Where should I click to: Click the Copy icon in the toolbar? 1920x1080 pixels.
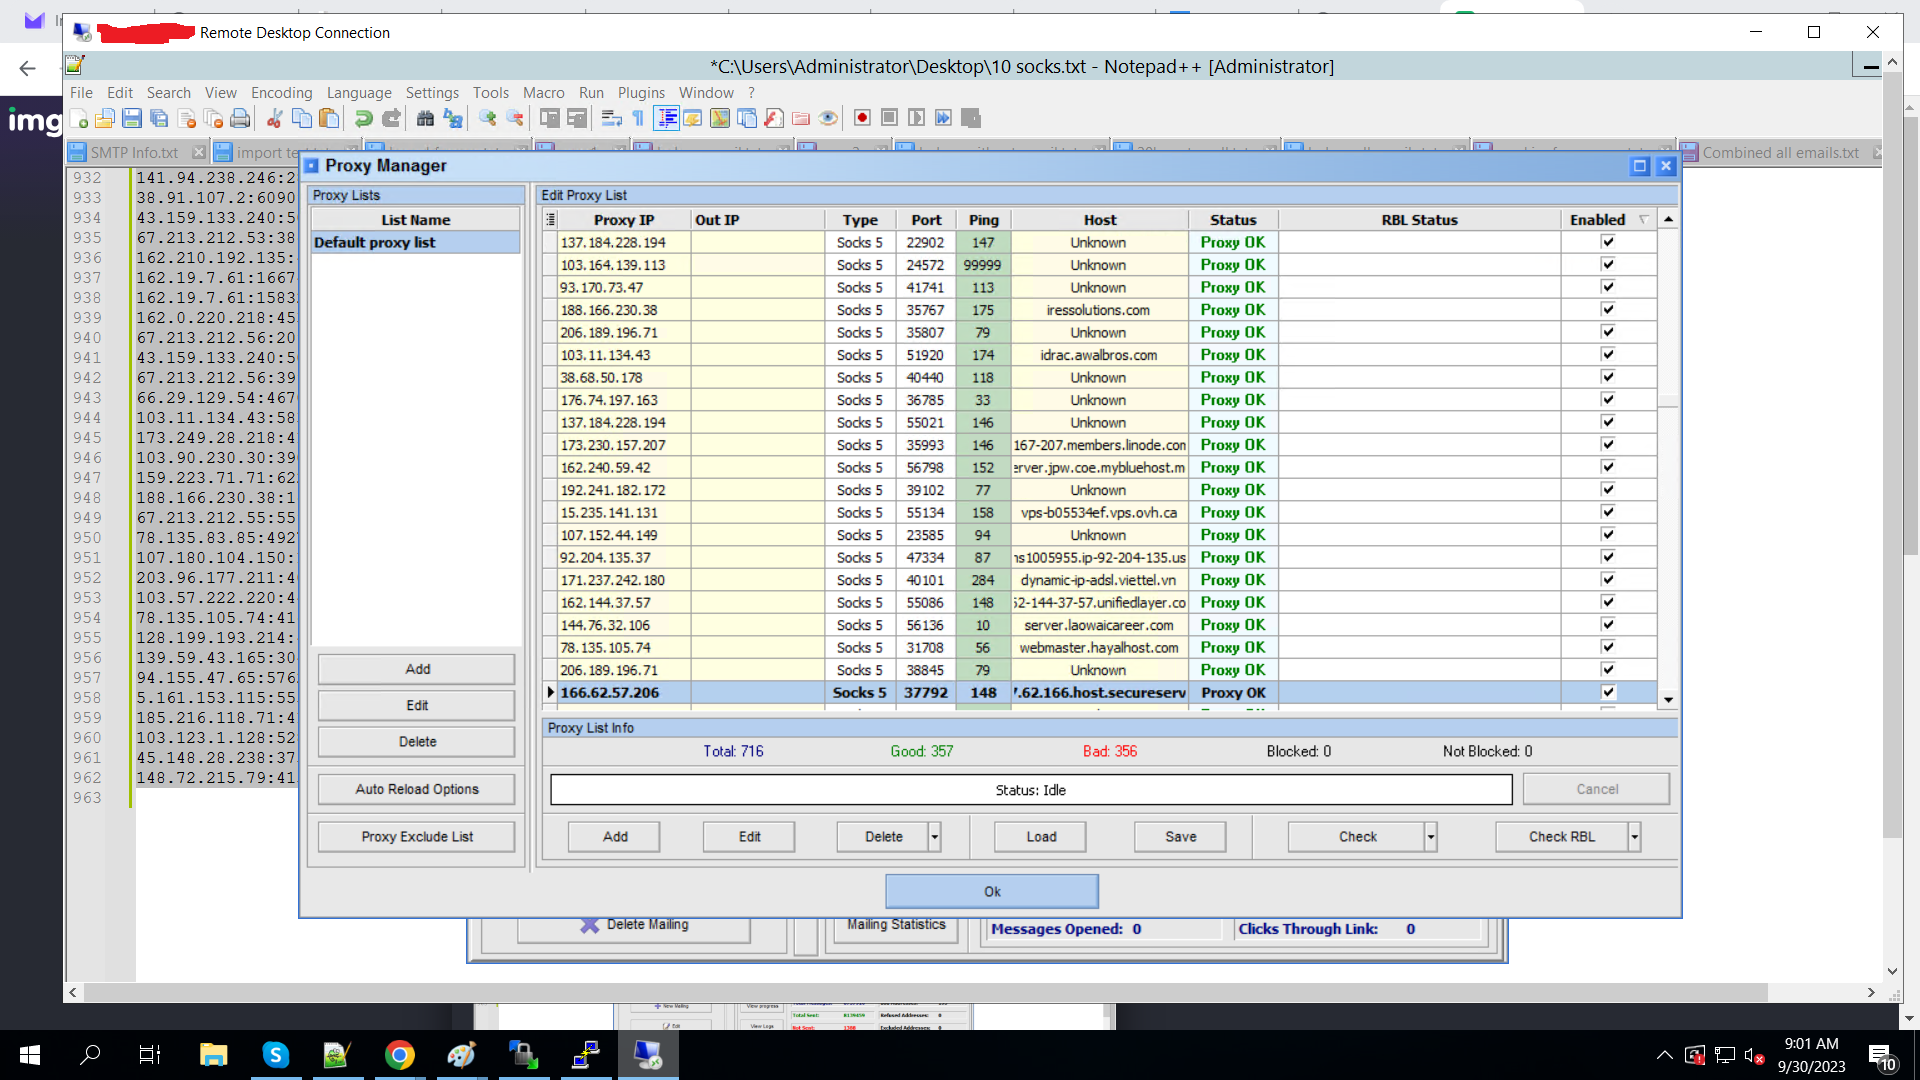click(x=301, y=118)
